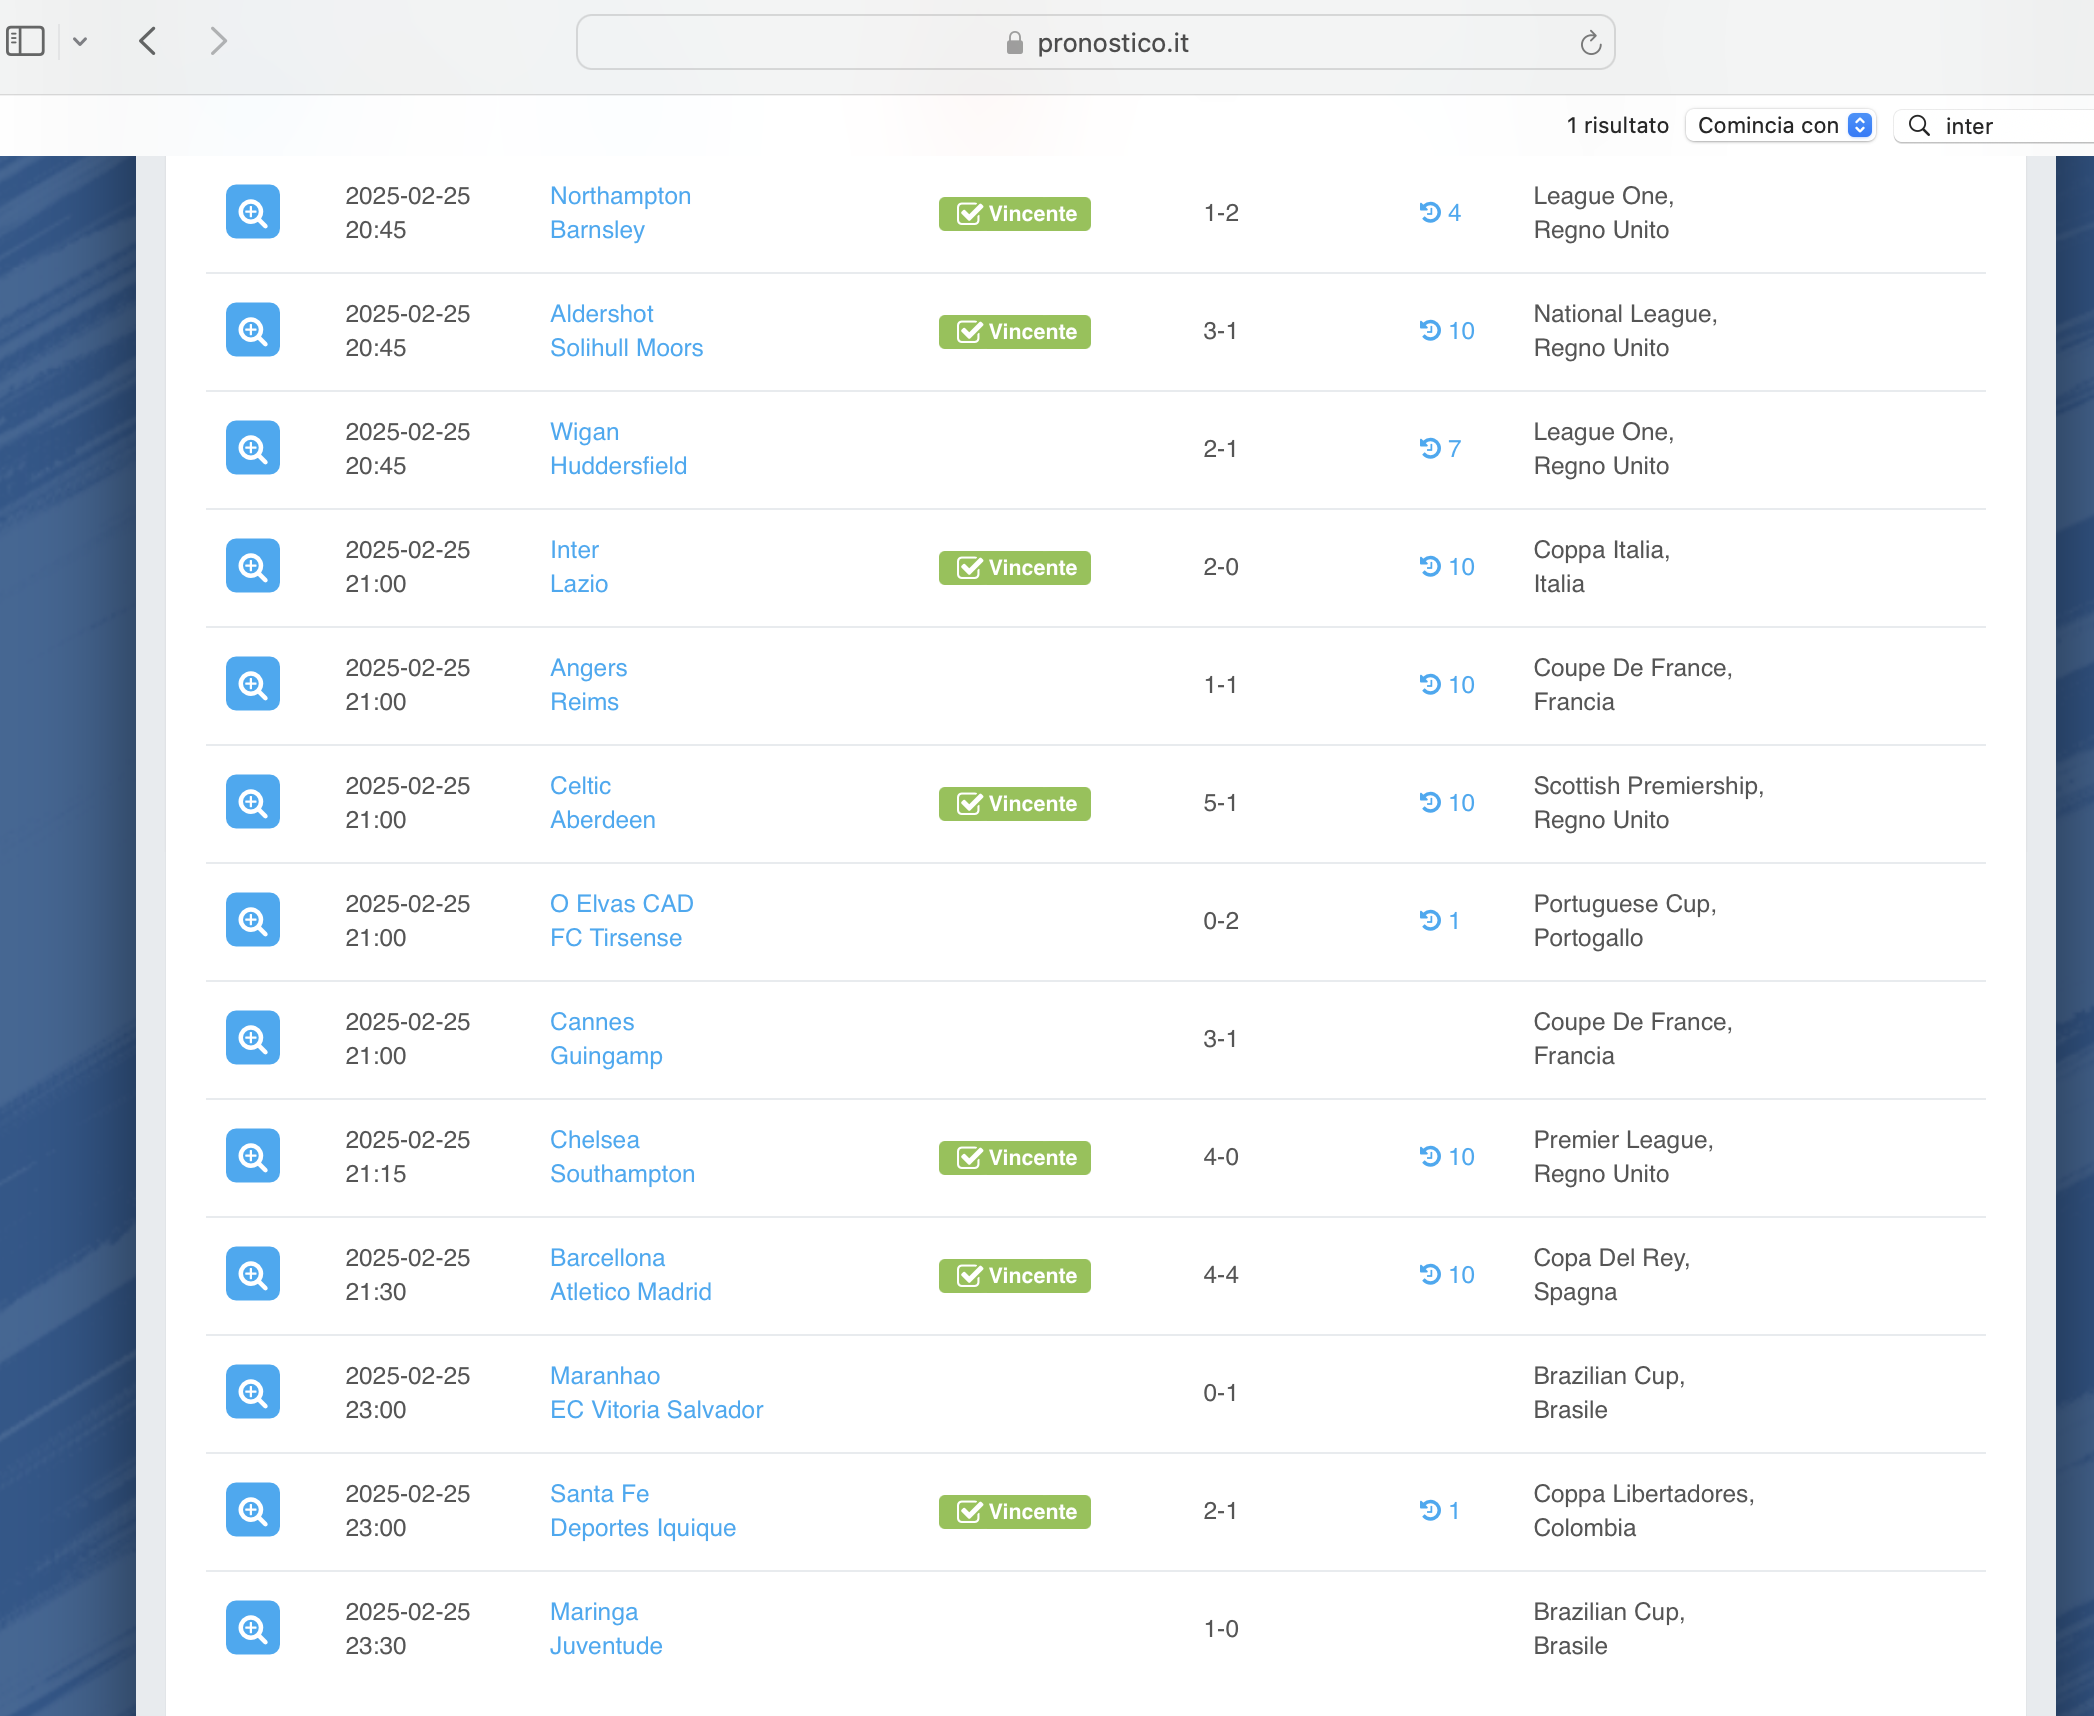Go forward with the next-page arrow
This screenshot has height=1716, width=2094.
(x=219, y=41)
